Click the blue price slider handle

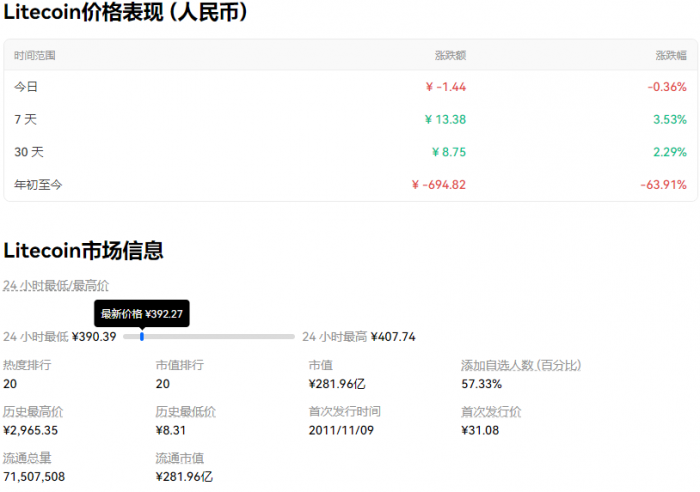click(142, 336)
